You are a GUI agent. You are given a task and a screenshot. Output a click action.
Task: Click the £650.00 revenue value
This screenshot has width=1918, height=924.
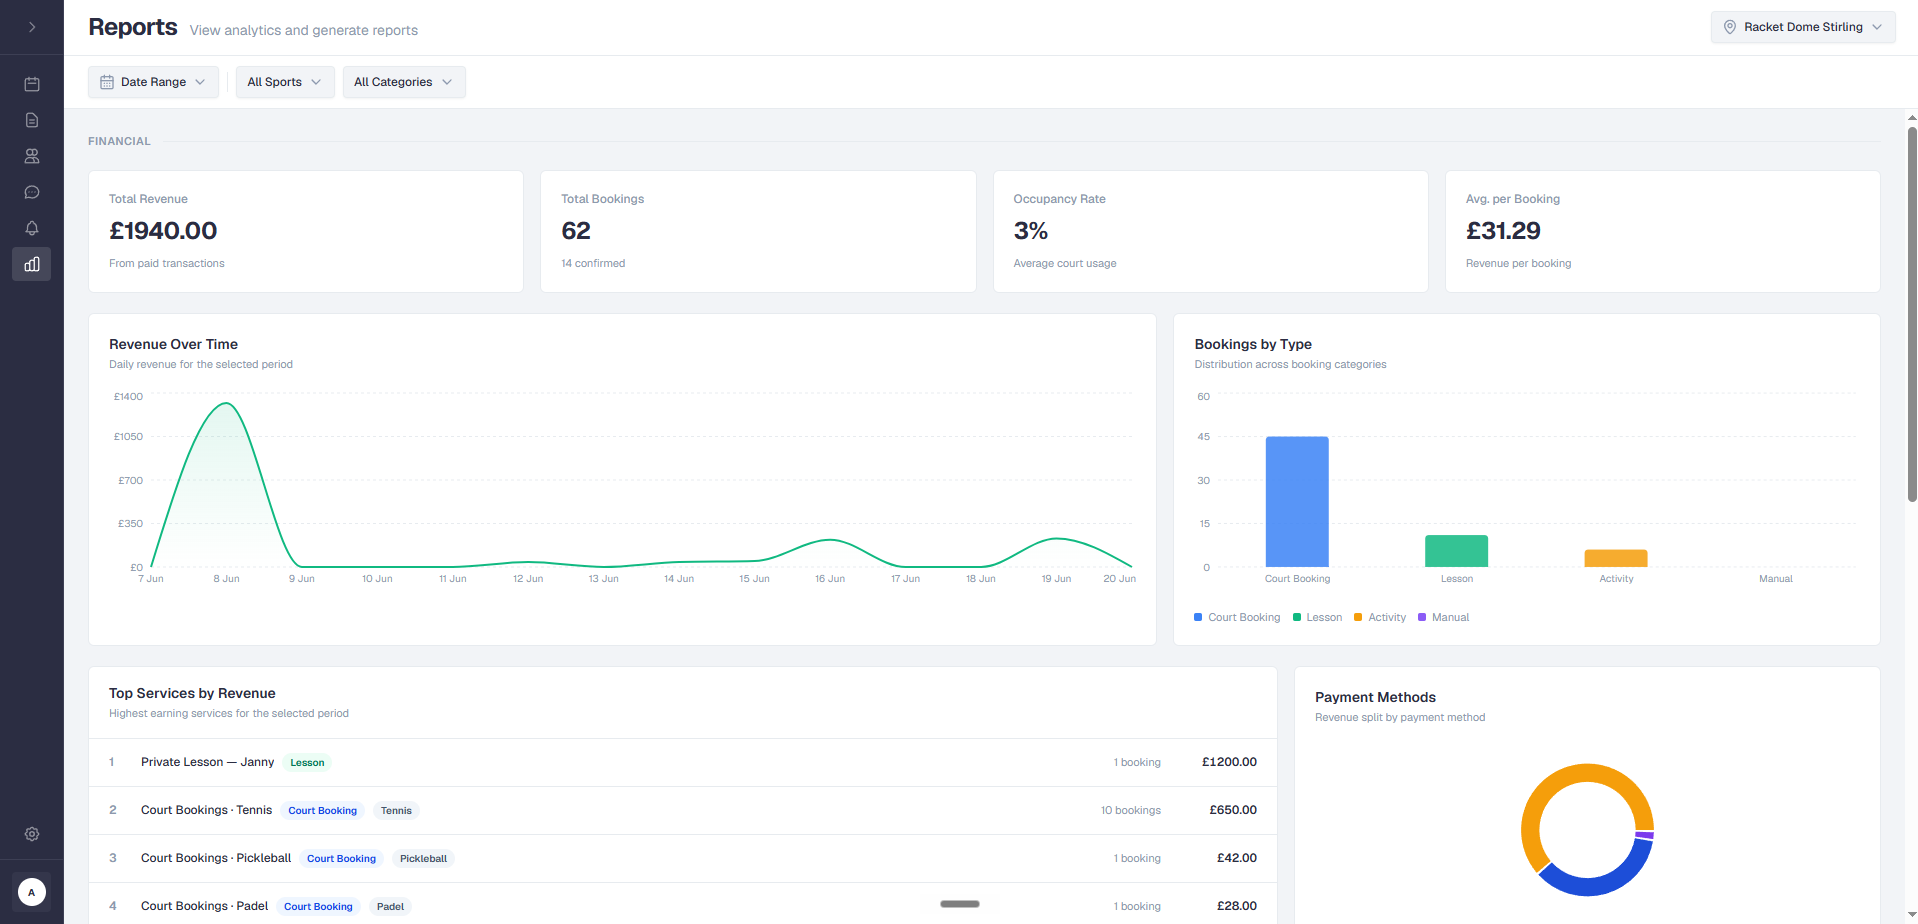point(1233,810)
